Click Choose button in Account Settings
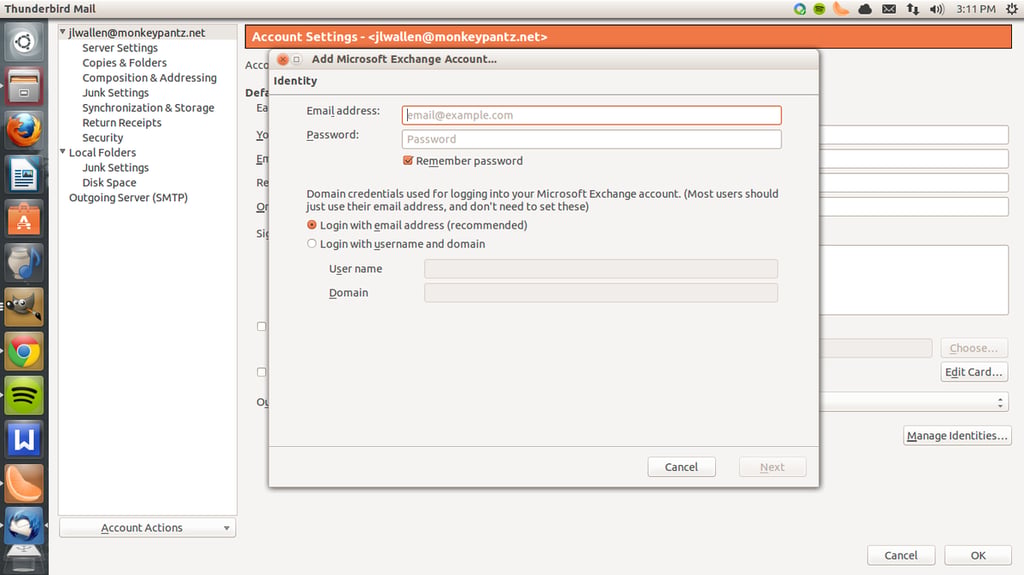1024x575 pixels. 973,348
